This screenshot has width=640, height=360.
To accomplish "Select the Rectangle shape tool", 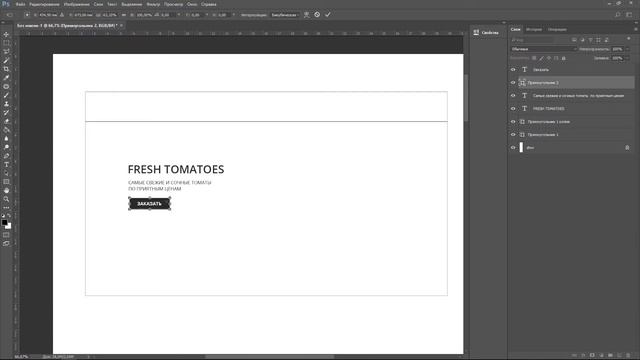I will click(x=6, y=182).
